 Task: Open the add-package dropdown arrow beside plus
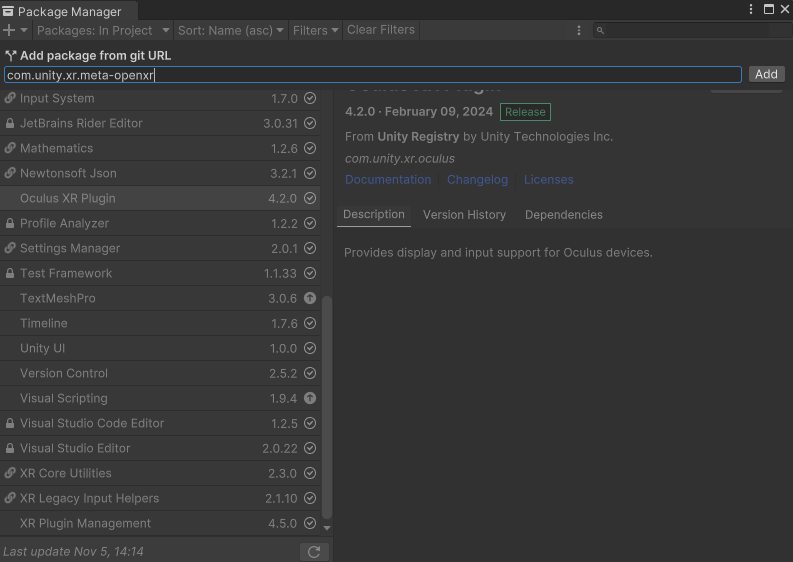(x=24, y=30)
